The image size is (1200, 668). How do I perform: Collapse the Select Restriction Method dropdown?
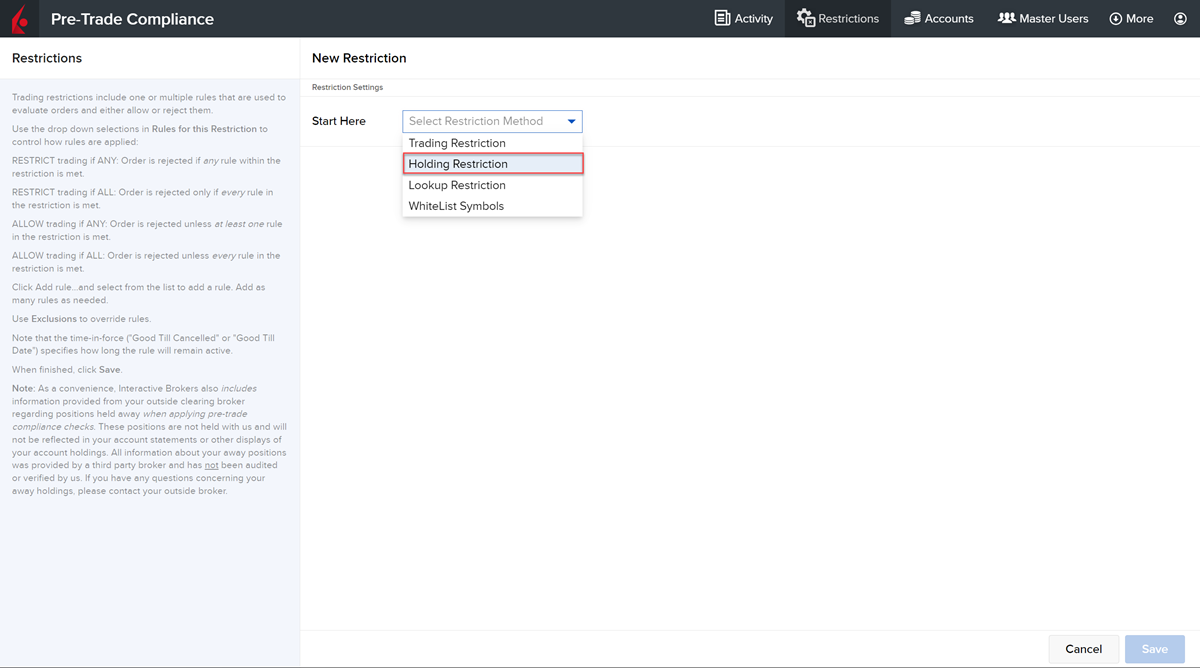[x=492, y=121]
